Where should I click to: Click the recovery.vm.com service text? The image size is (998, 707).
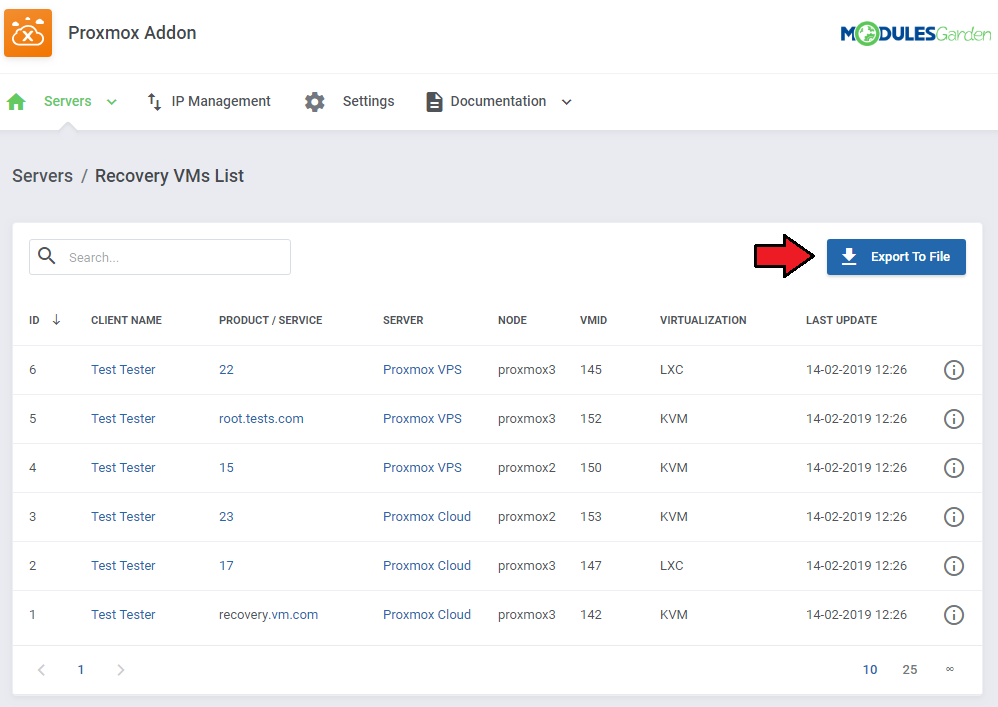268,615
